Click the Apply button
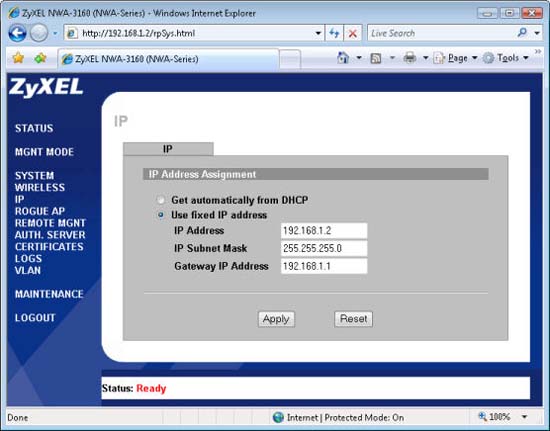550x431 pixels. 276,319
